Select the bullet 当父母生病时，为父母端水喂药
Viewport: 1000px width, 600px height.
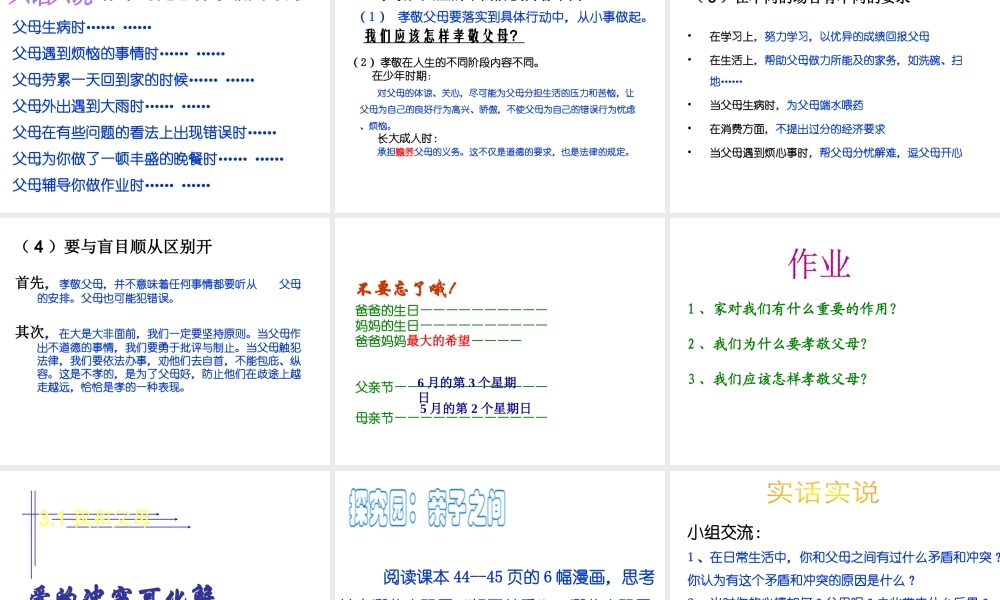(786, 105)
